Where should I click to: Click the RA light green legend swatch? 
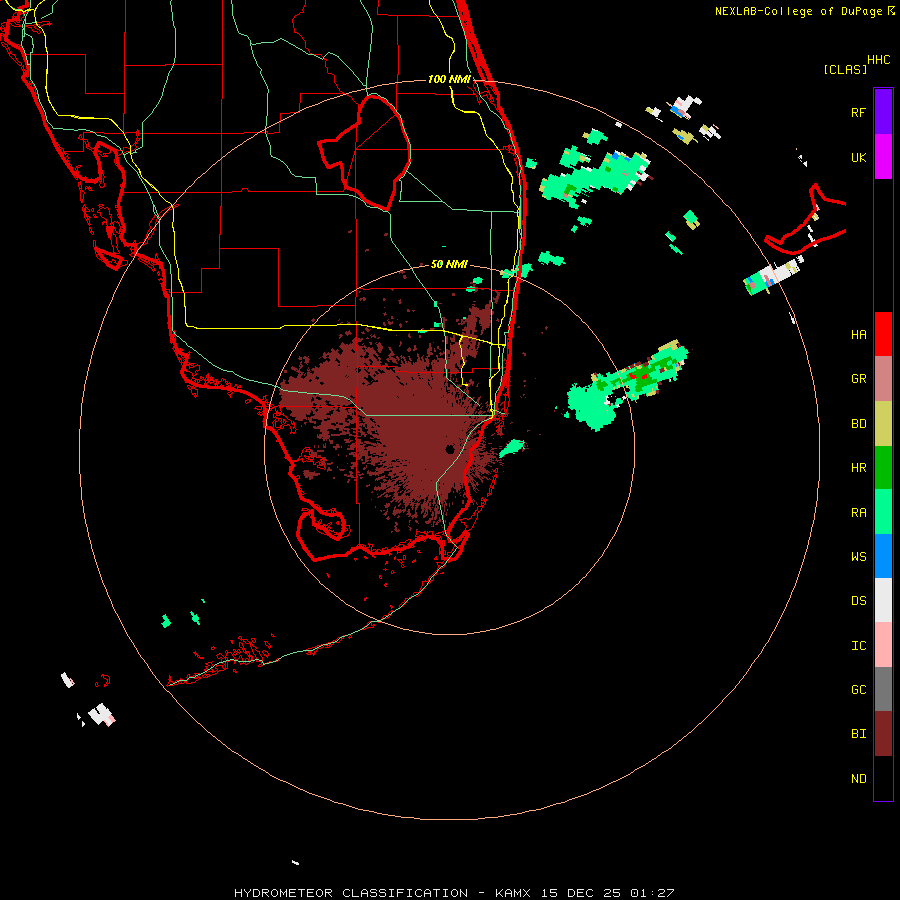pos(883,512)
